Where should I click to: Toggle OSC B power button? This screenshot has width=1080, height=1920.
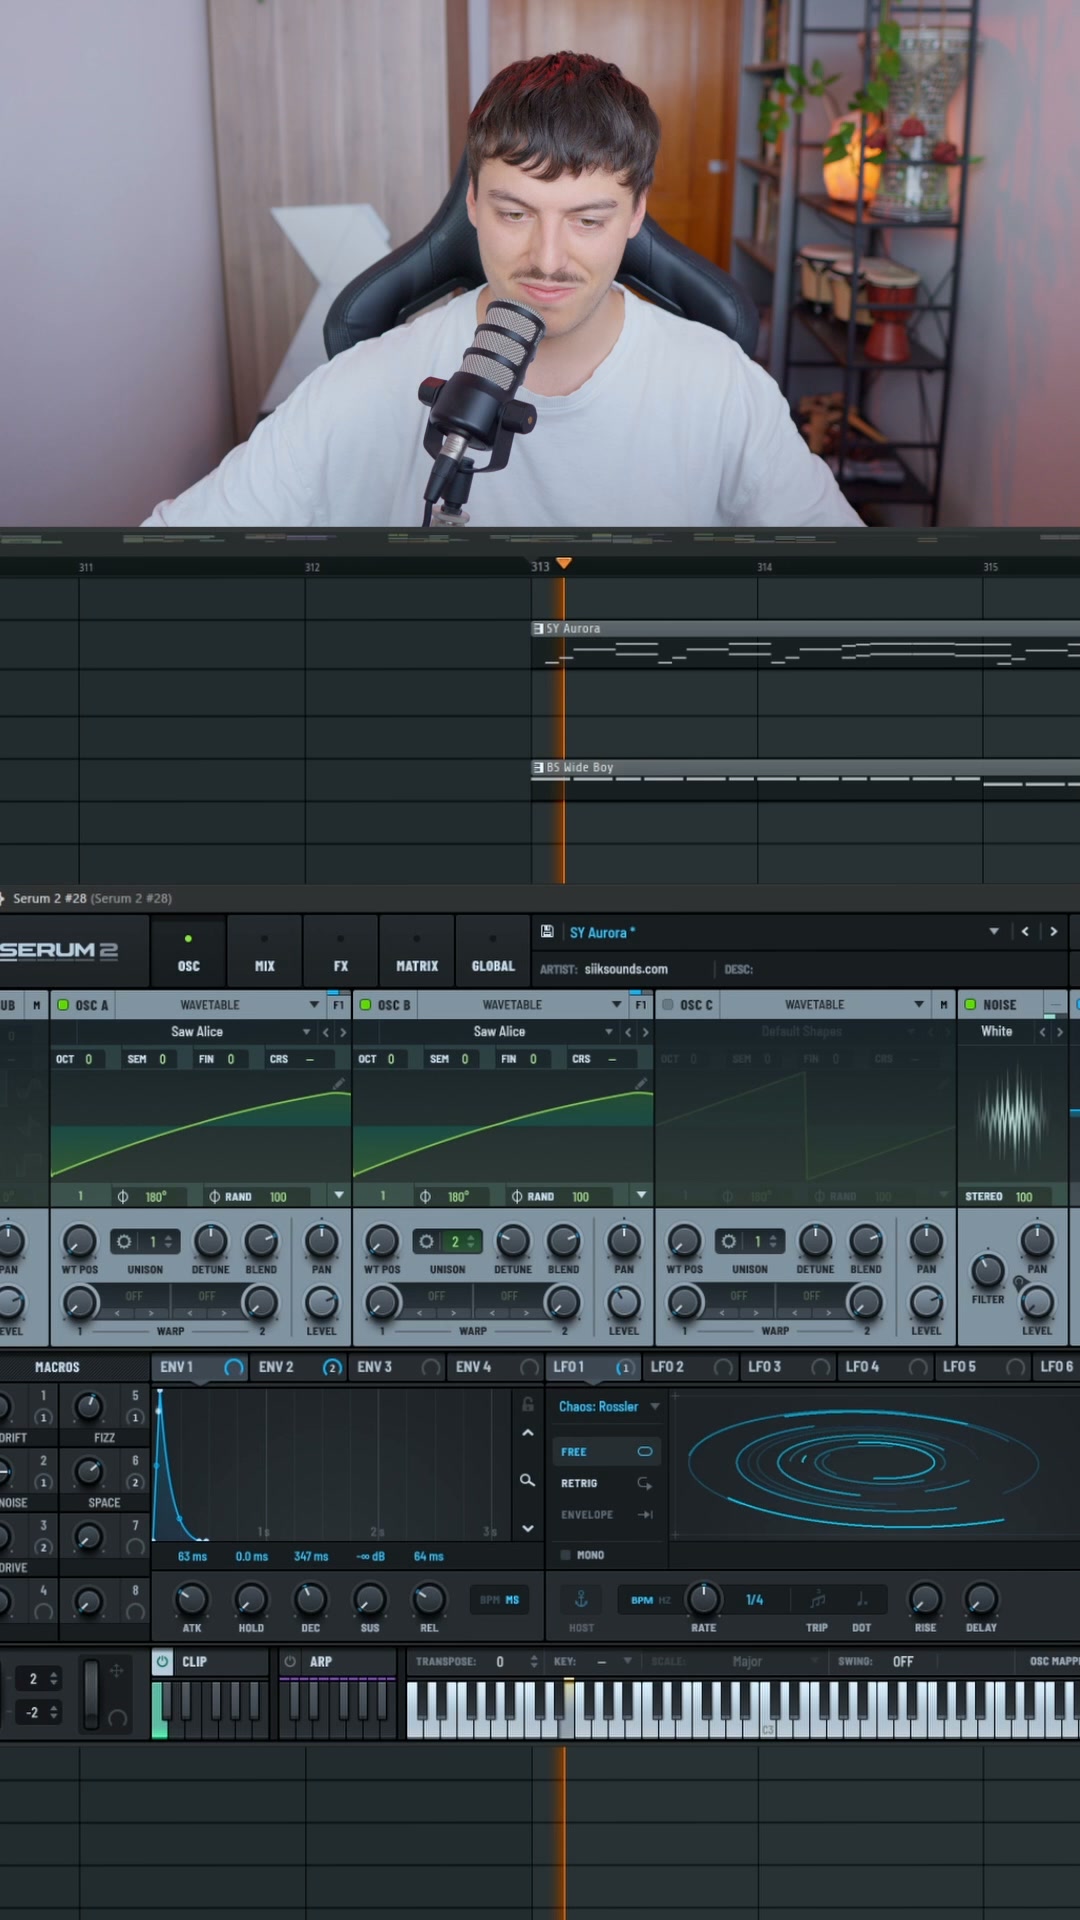tap(365, 1005)
